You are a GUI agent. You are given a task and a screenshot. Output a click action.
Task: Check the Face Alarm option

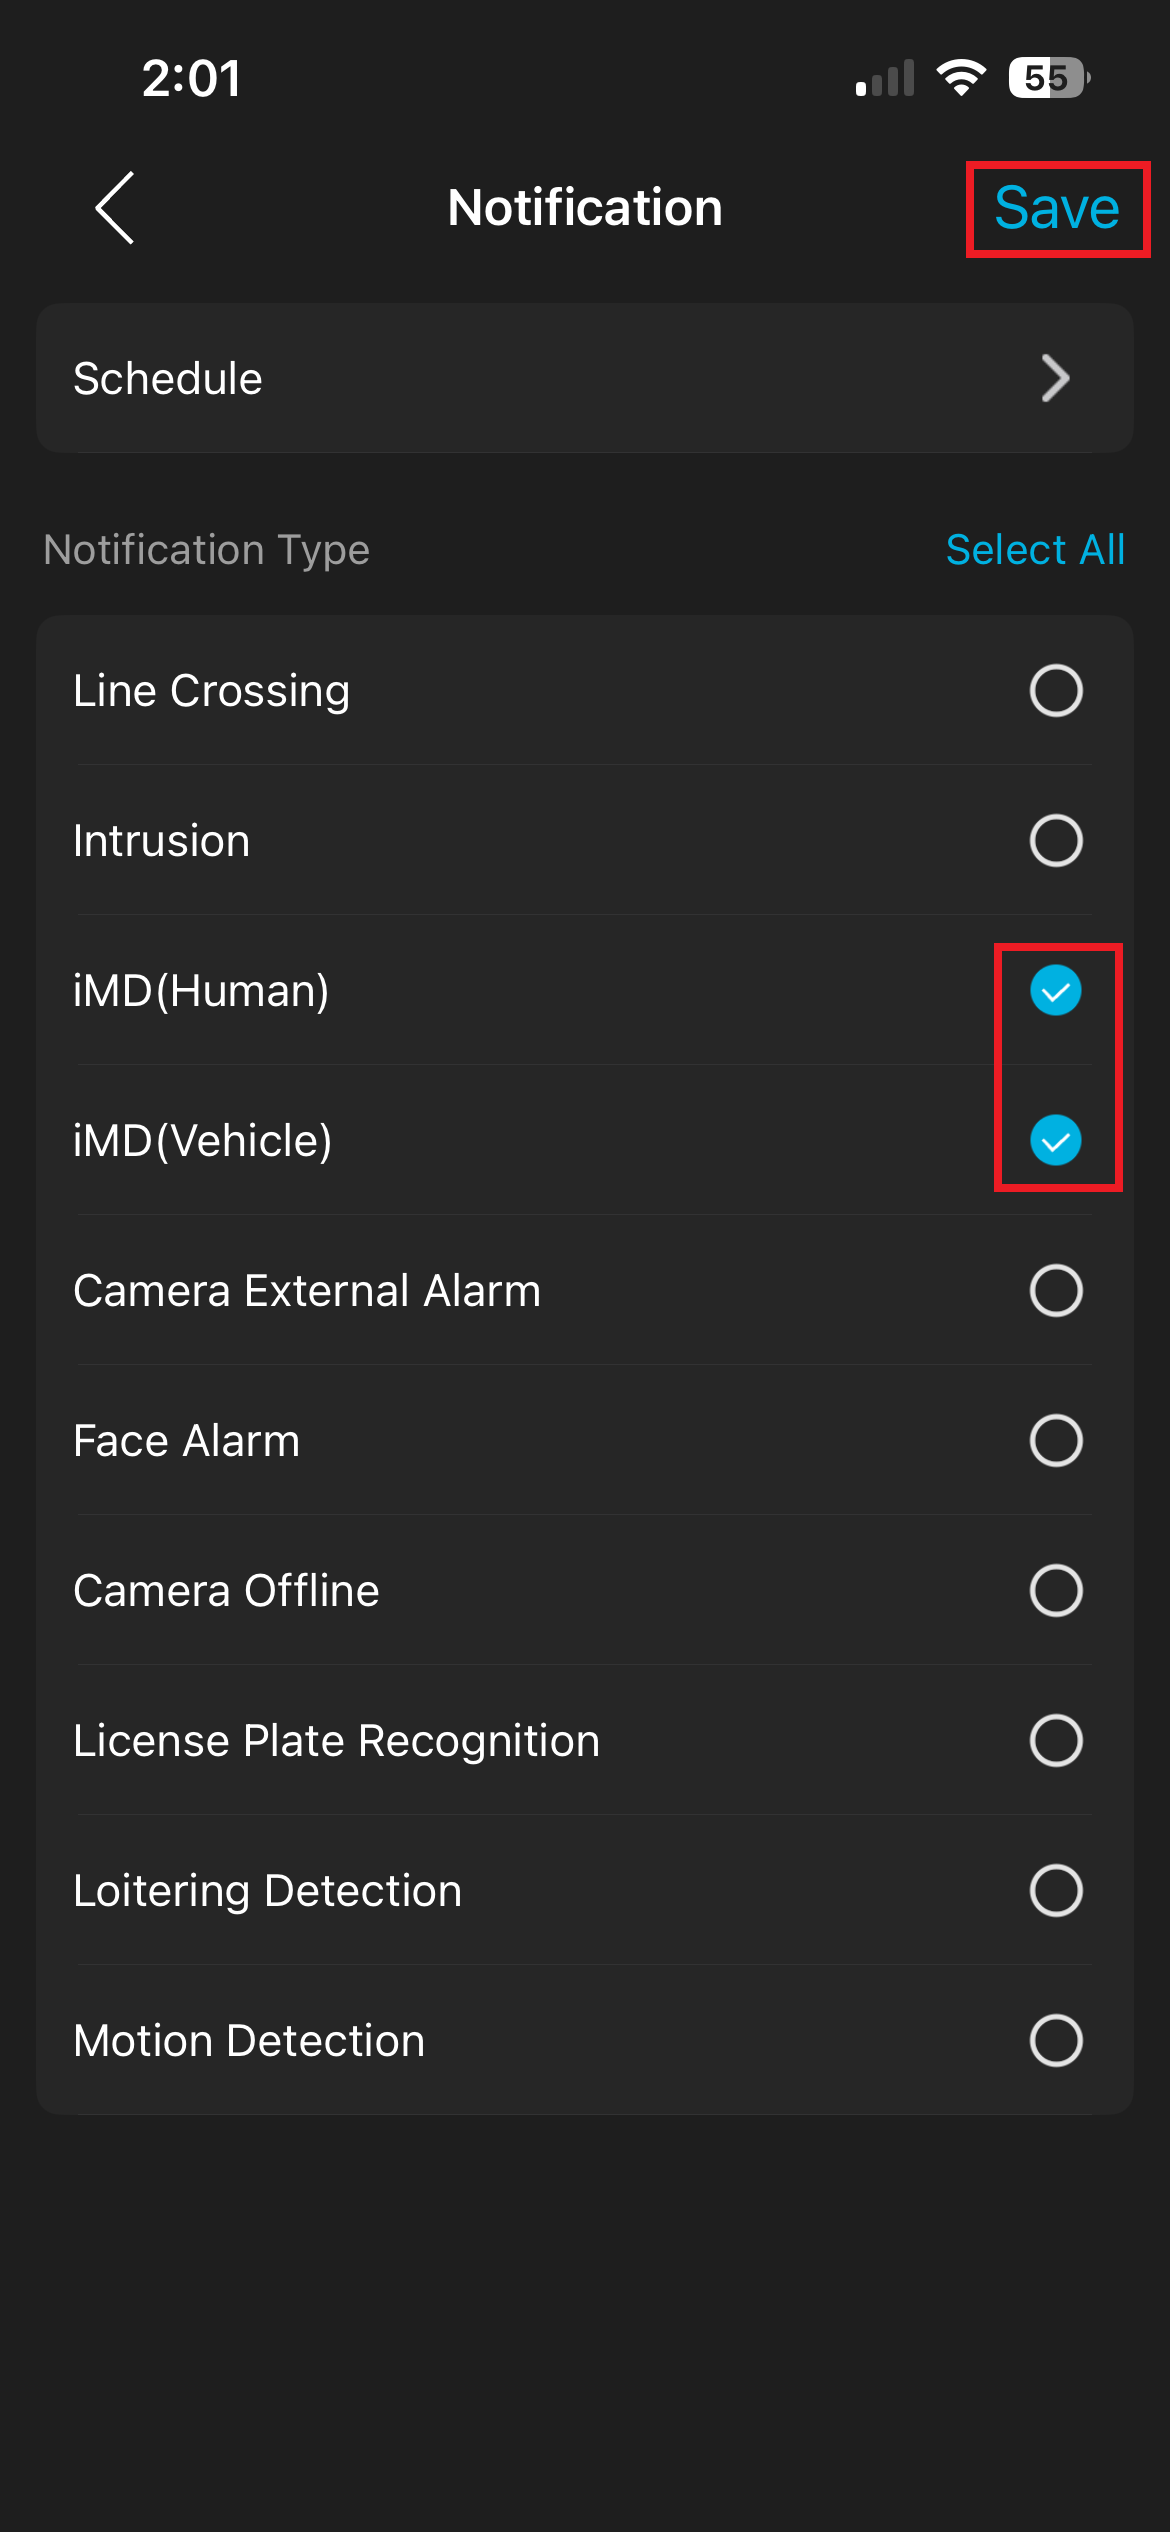pyautogui.click(x=1056, y=1441)
